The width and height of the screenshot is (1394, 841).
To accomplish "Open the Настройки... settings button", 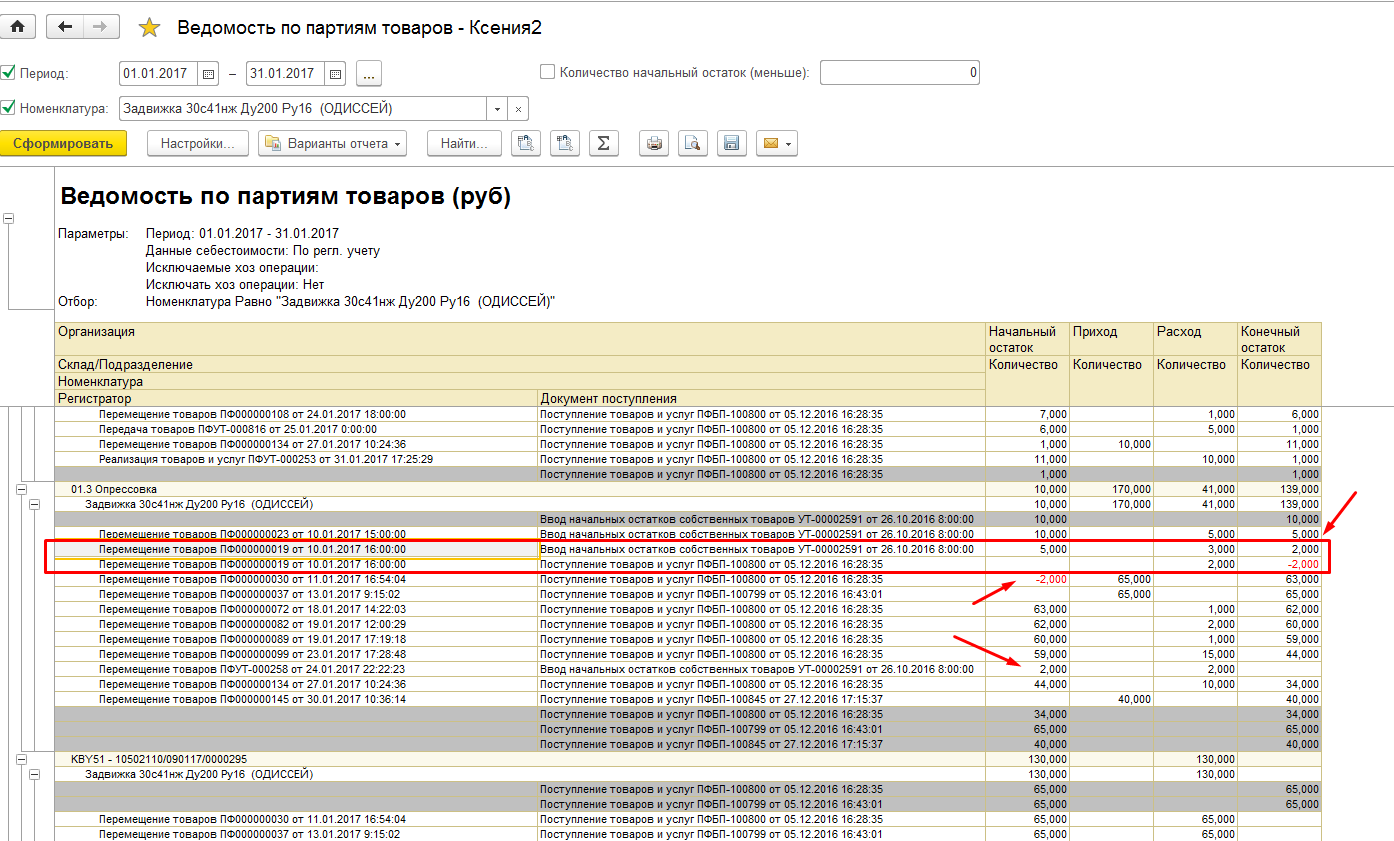I will click(197, 144).
